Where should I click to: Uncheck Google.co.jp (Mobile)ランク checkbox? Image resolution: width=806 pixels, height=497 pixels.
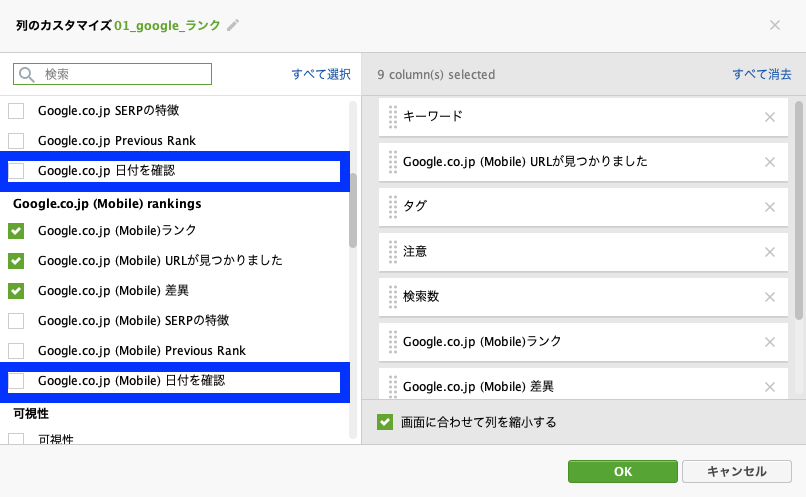16,231
